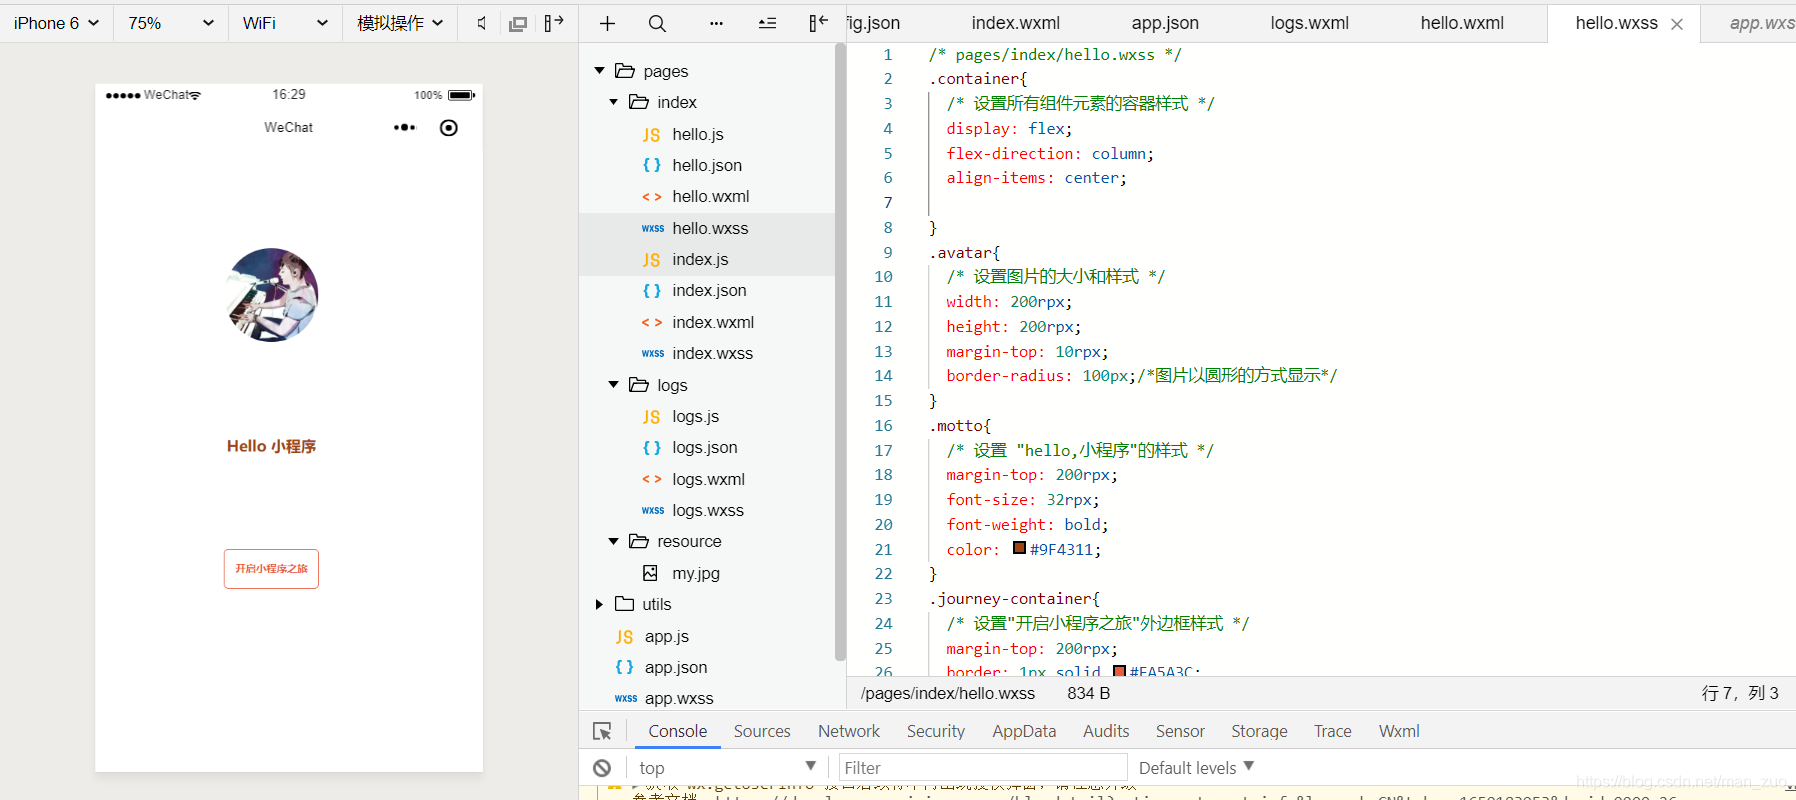The height and width of the screenshot is (800, 1796).
Task: Click the collapse-all tree icon
Action: click(767, 23)
